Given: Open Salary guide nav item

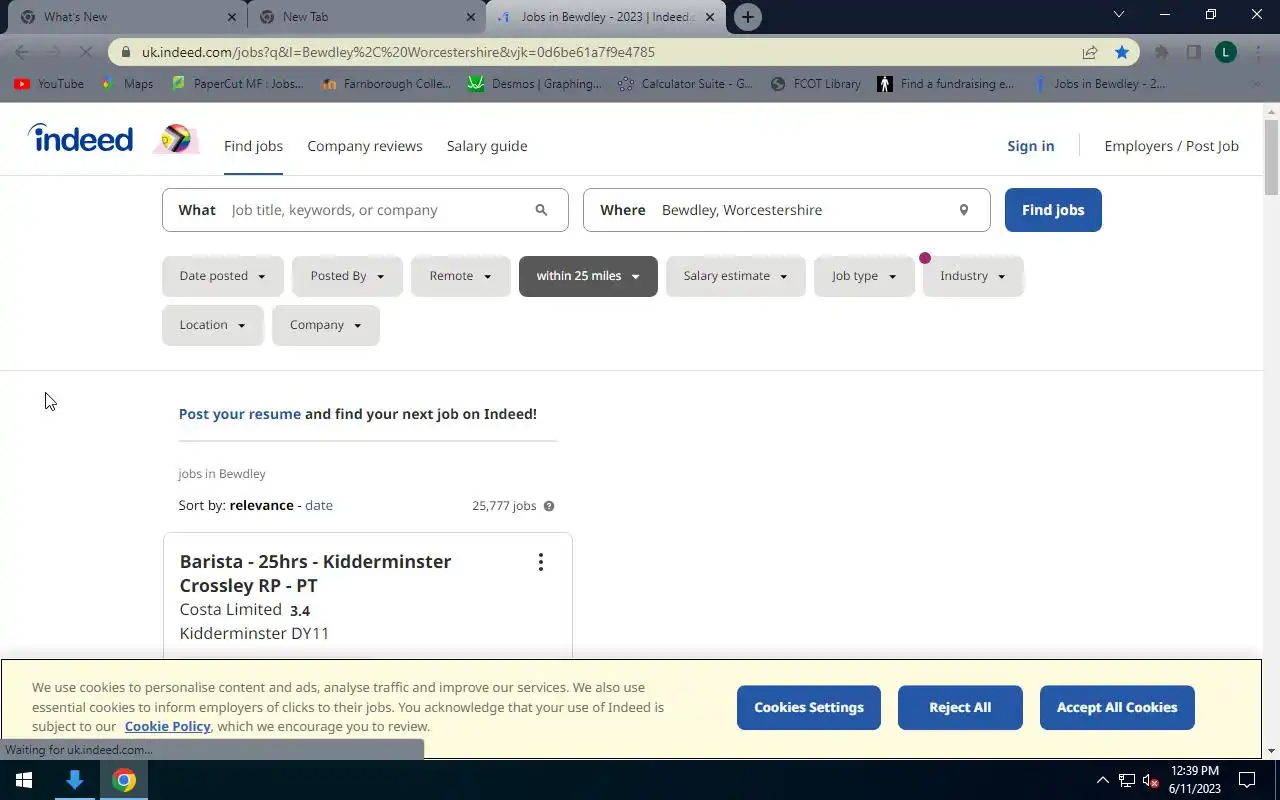Looking at the screenshot, I should tap(487, 146).
